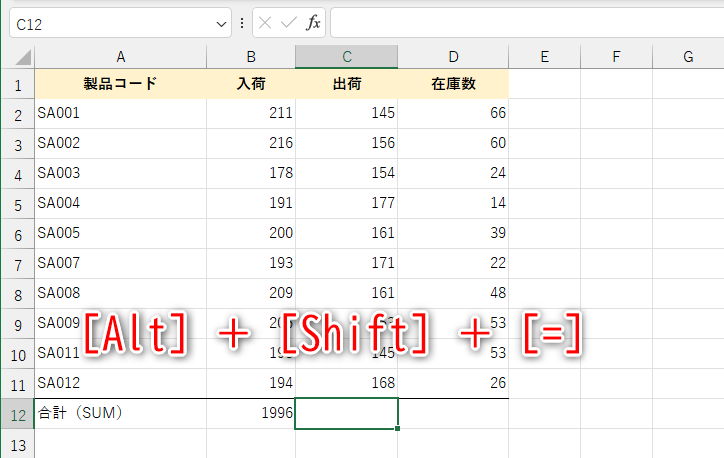The image size is (724, 458).
Task: Click the 製品コード header cell
Action: coord(121,84)
